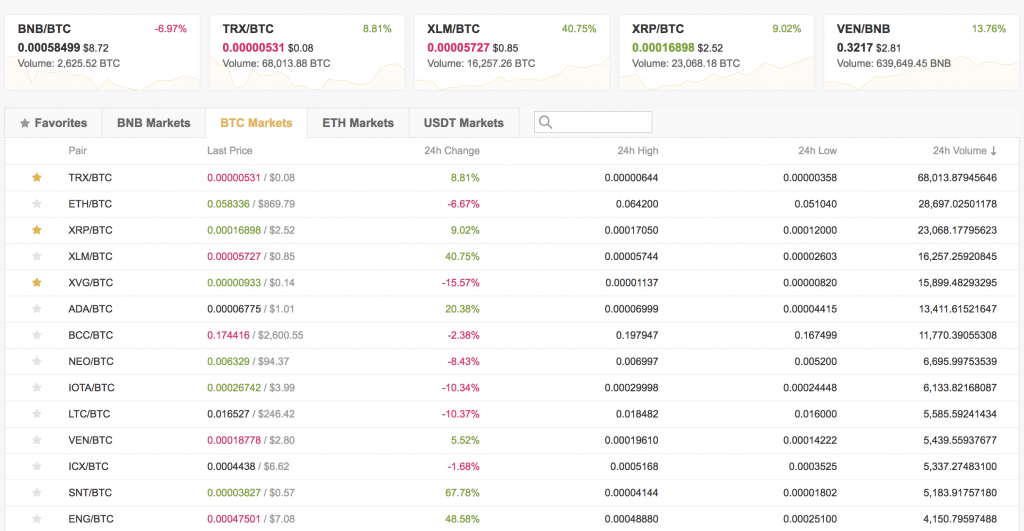The height and width of the screenshot is (531, 1024).
Task: Click SNT/BTC 67.78% change value
Action: coord(462,492)
